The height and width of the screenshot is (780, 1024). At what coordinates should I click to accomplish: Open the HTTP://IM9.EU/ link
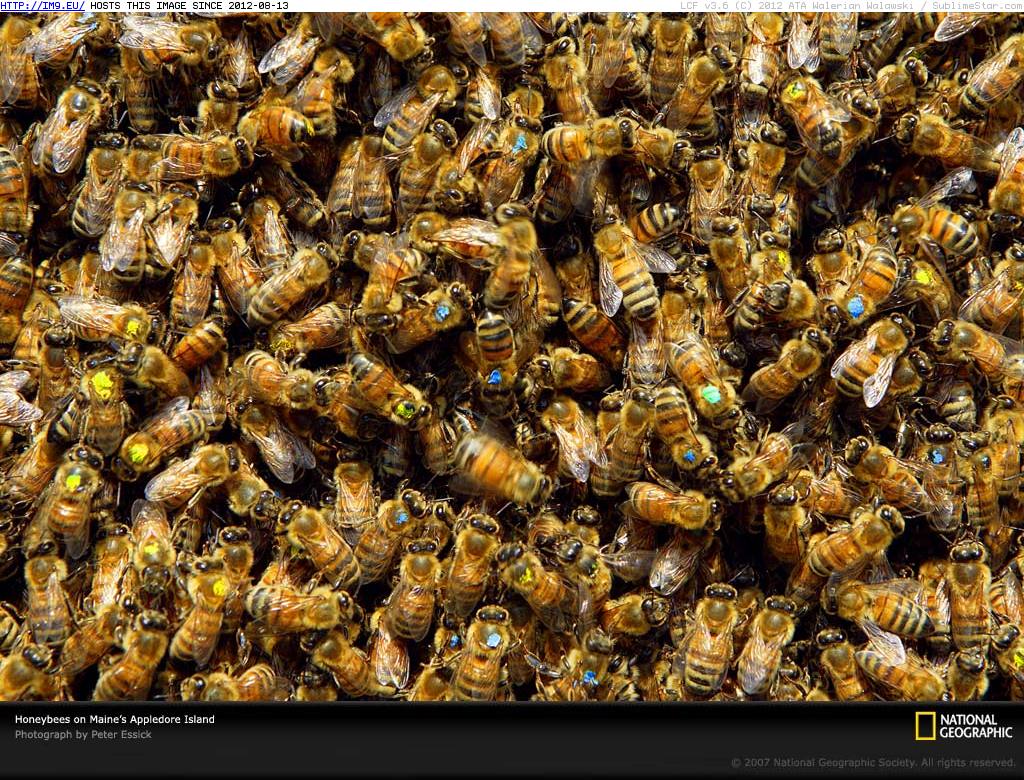pos(42,6)
